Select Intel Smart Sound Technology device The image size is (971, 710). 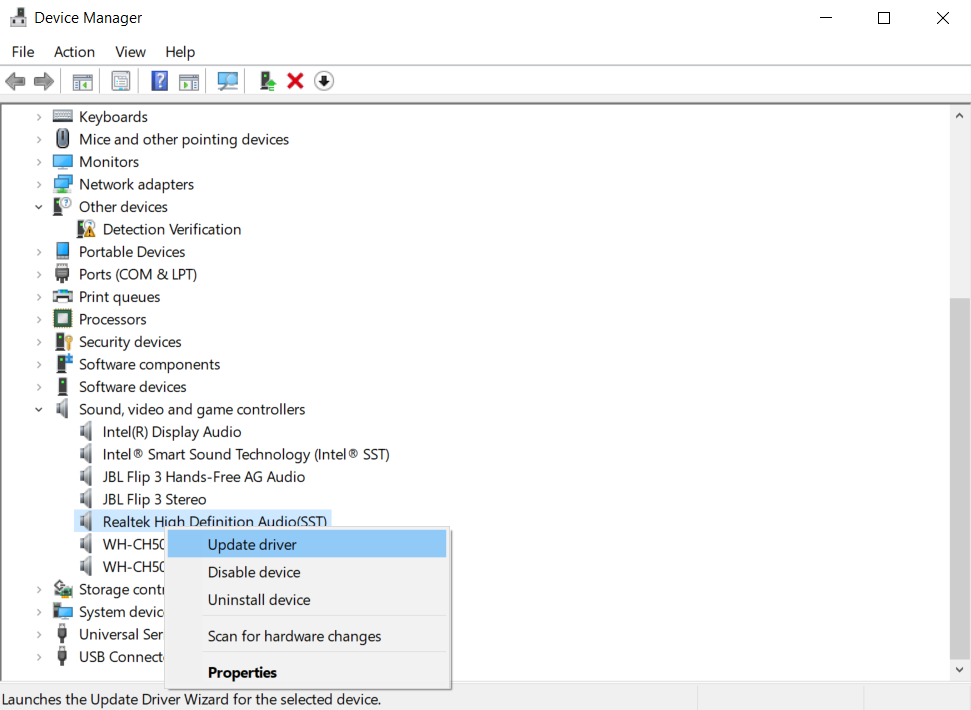tap(246, 454)
